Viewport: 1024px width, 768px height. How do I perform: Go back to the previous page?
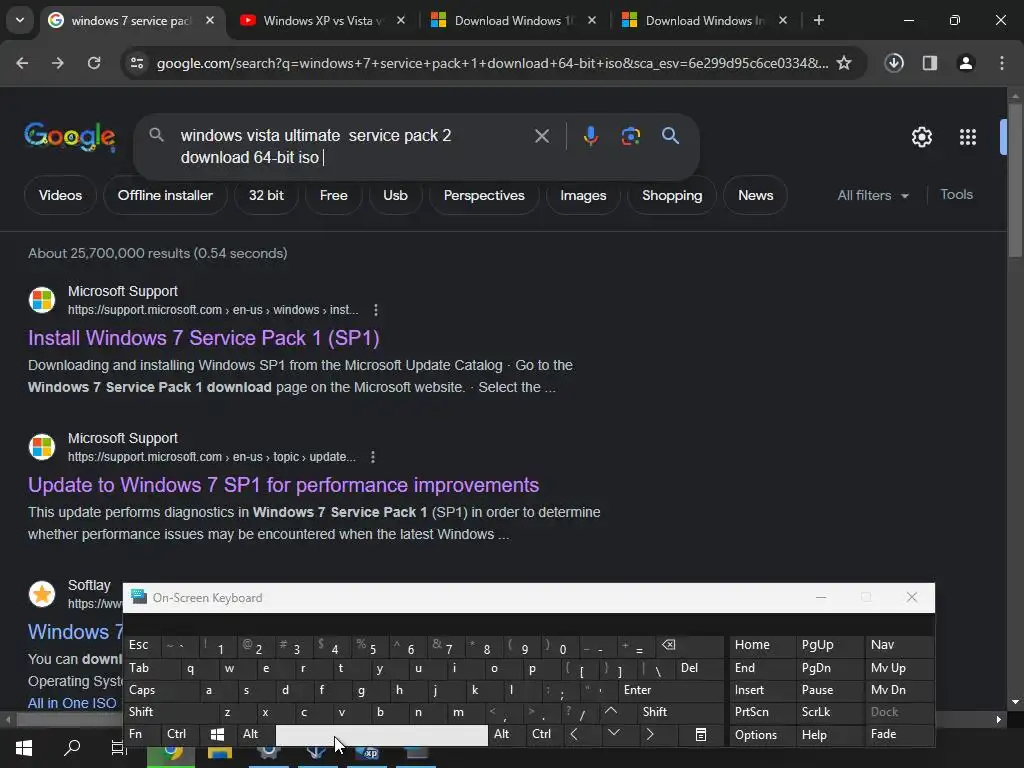click(x=22, y=63)
